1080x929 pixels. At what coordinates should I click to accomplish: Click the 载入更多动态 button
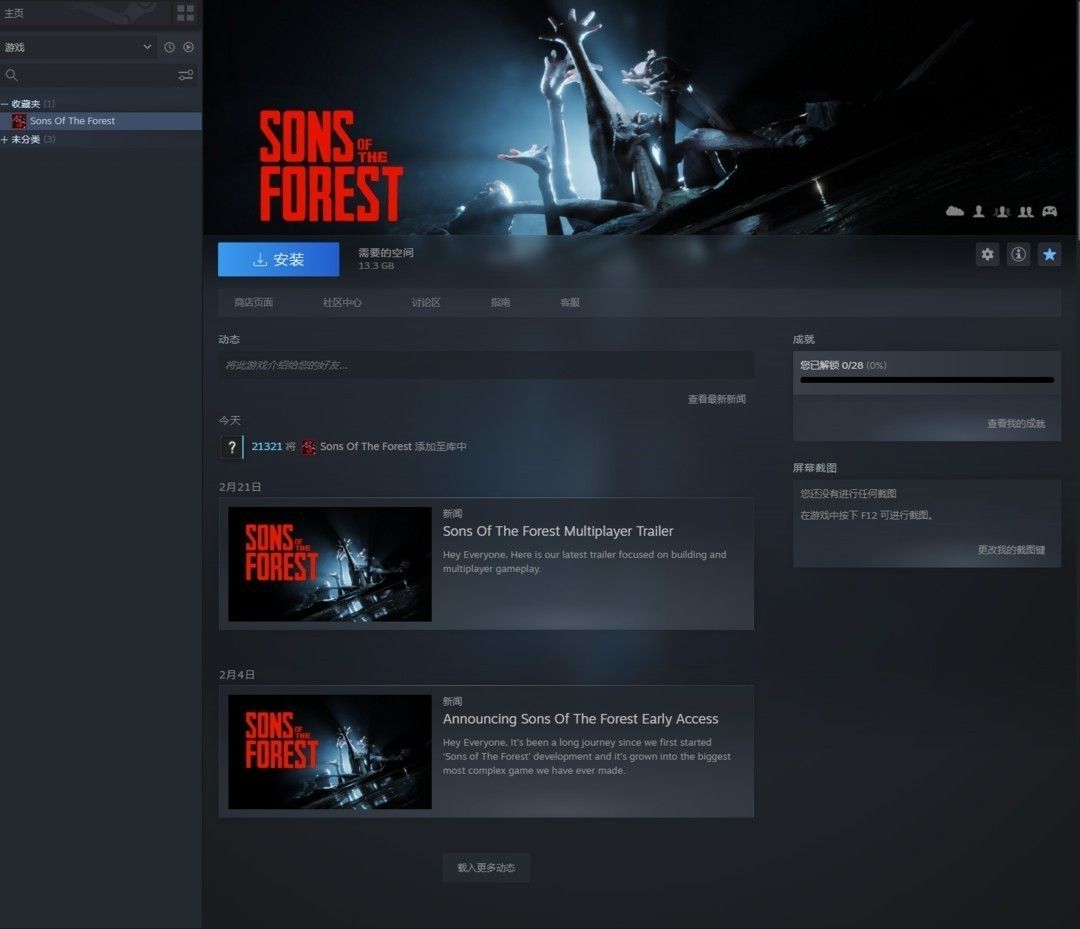pyautogui.click(x=486, y=868)
